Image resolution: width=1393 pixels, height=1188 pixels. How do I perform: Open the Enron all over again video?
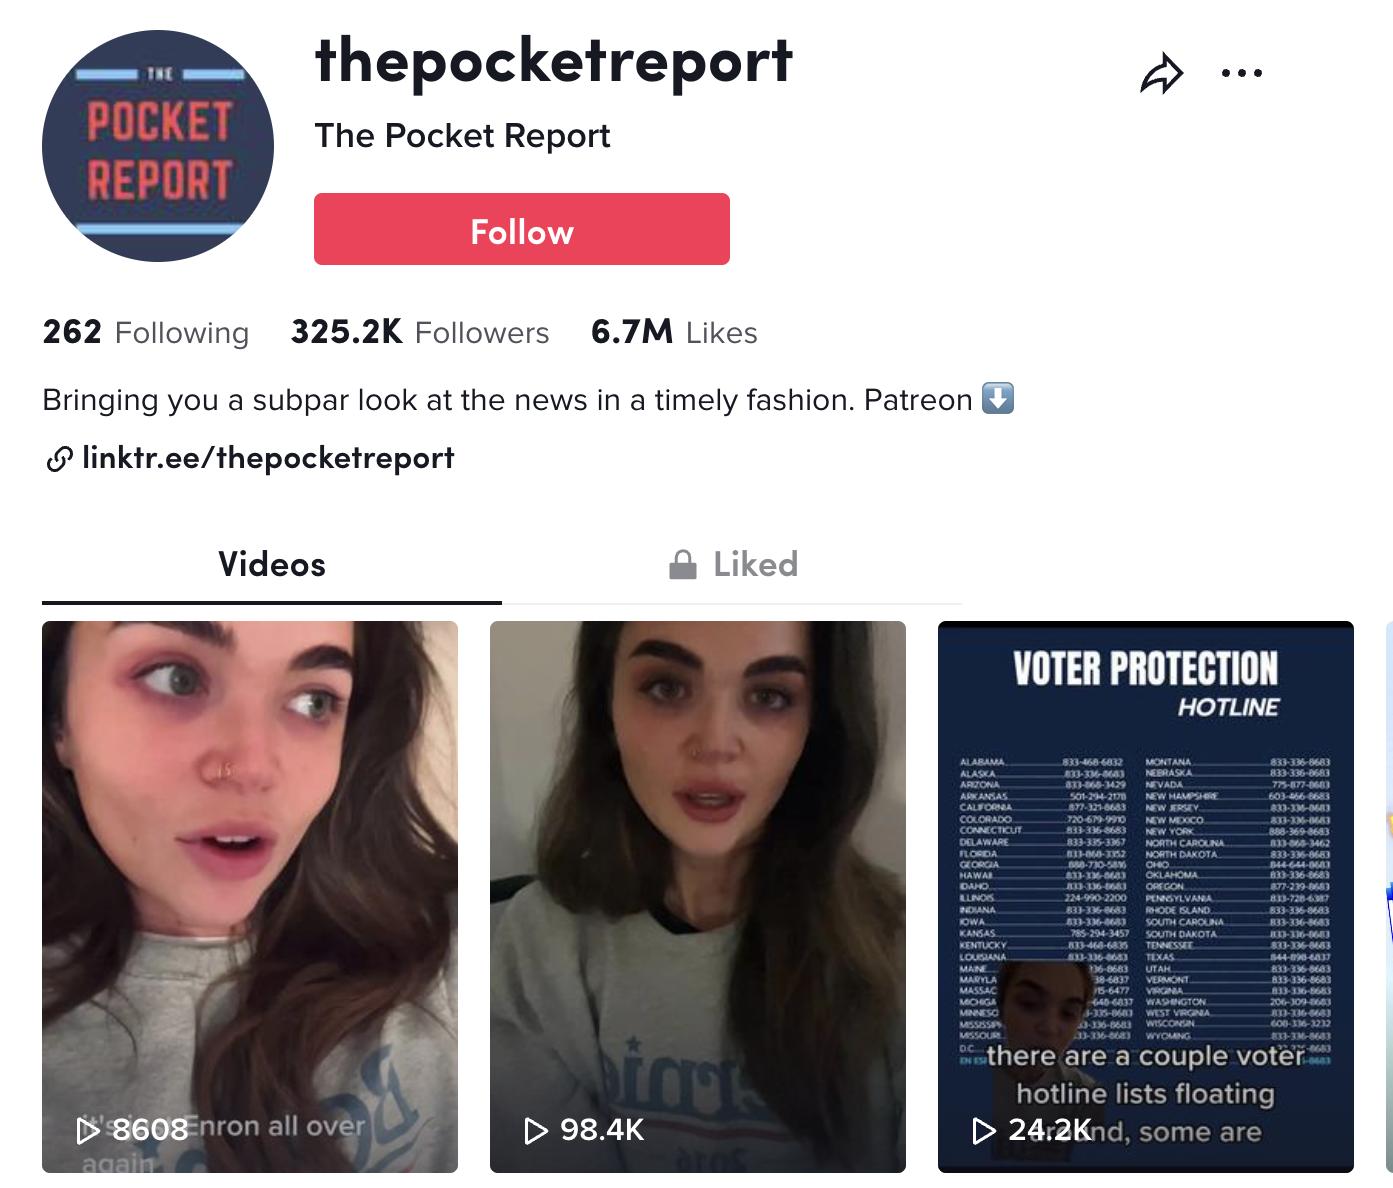[250, 897]
